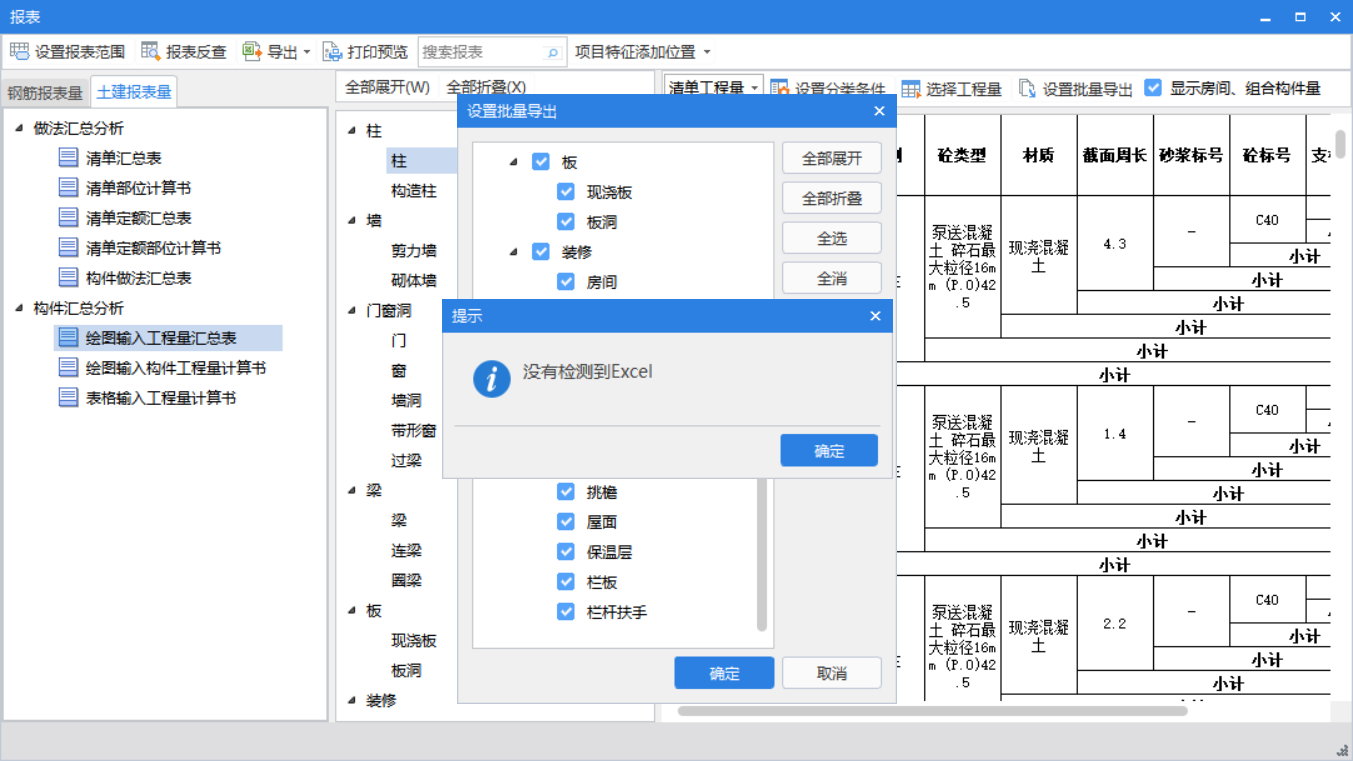
Task: Uncheck the 栏杆扶手 checkbox
Action: pyautogui.click(x=566, y=612)
